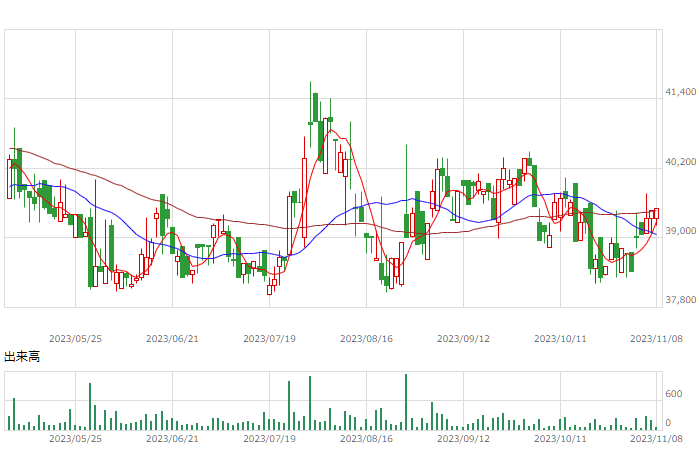
Task: Click the lowest red candle near 2023/07/19
Action: point(269,290)
